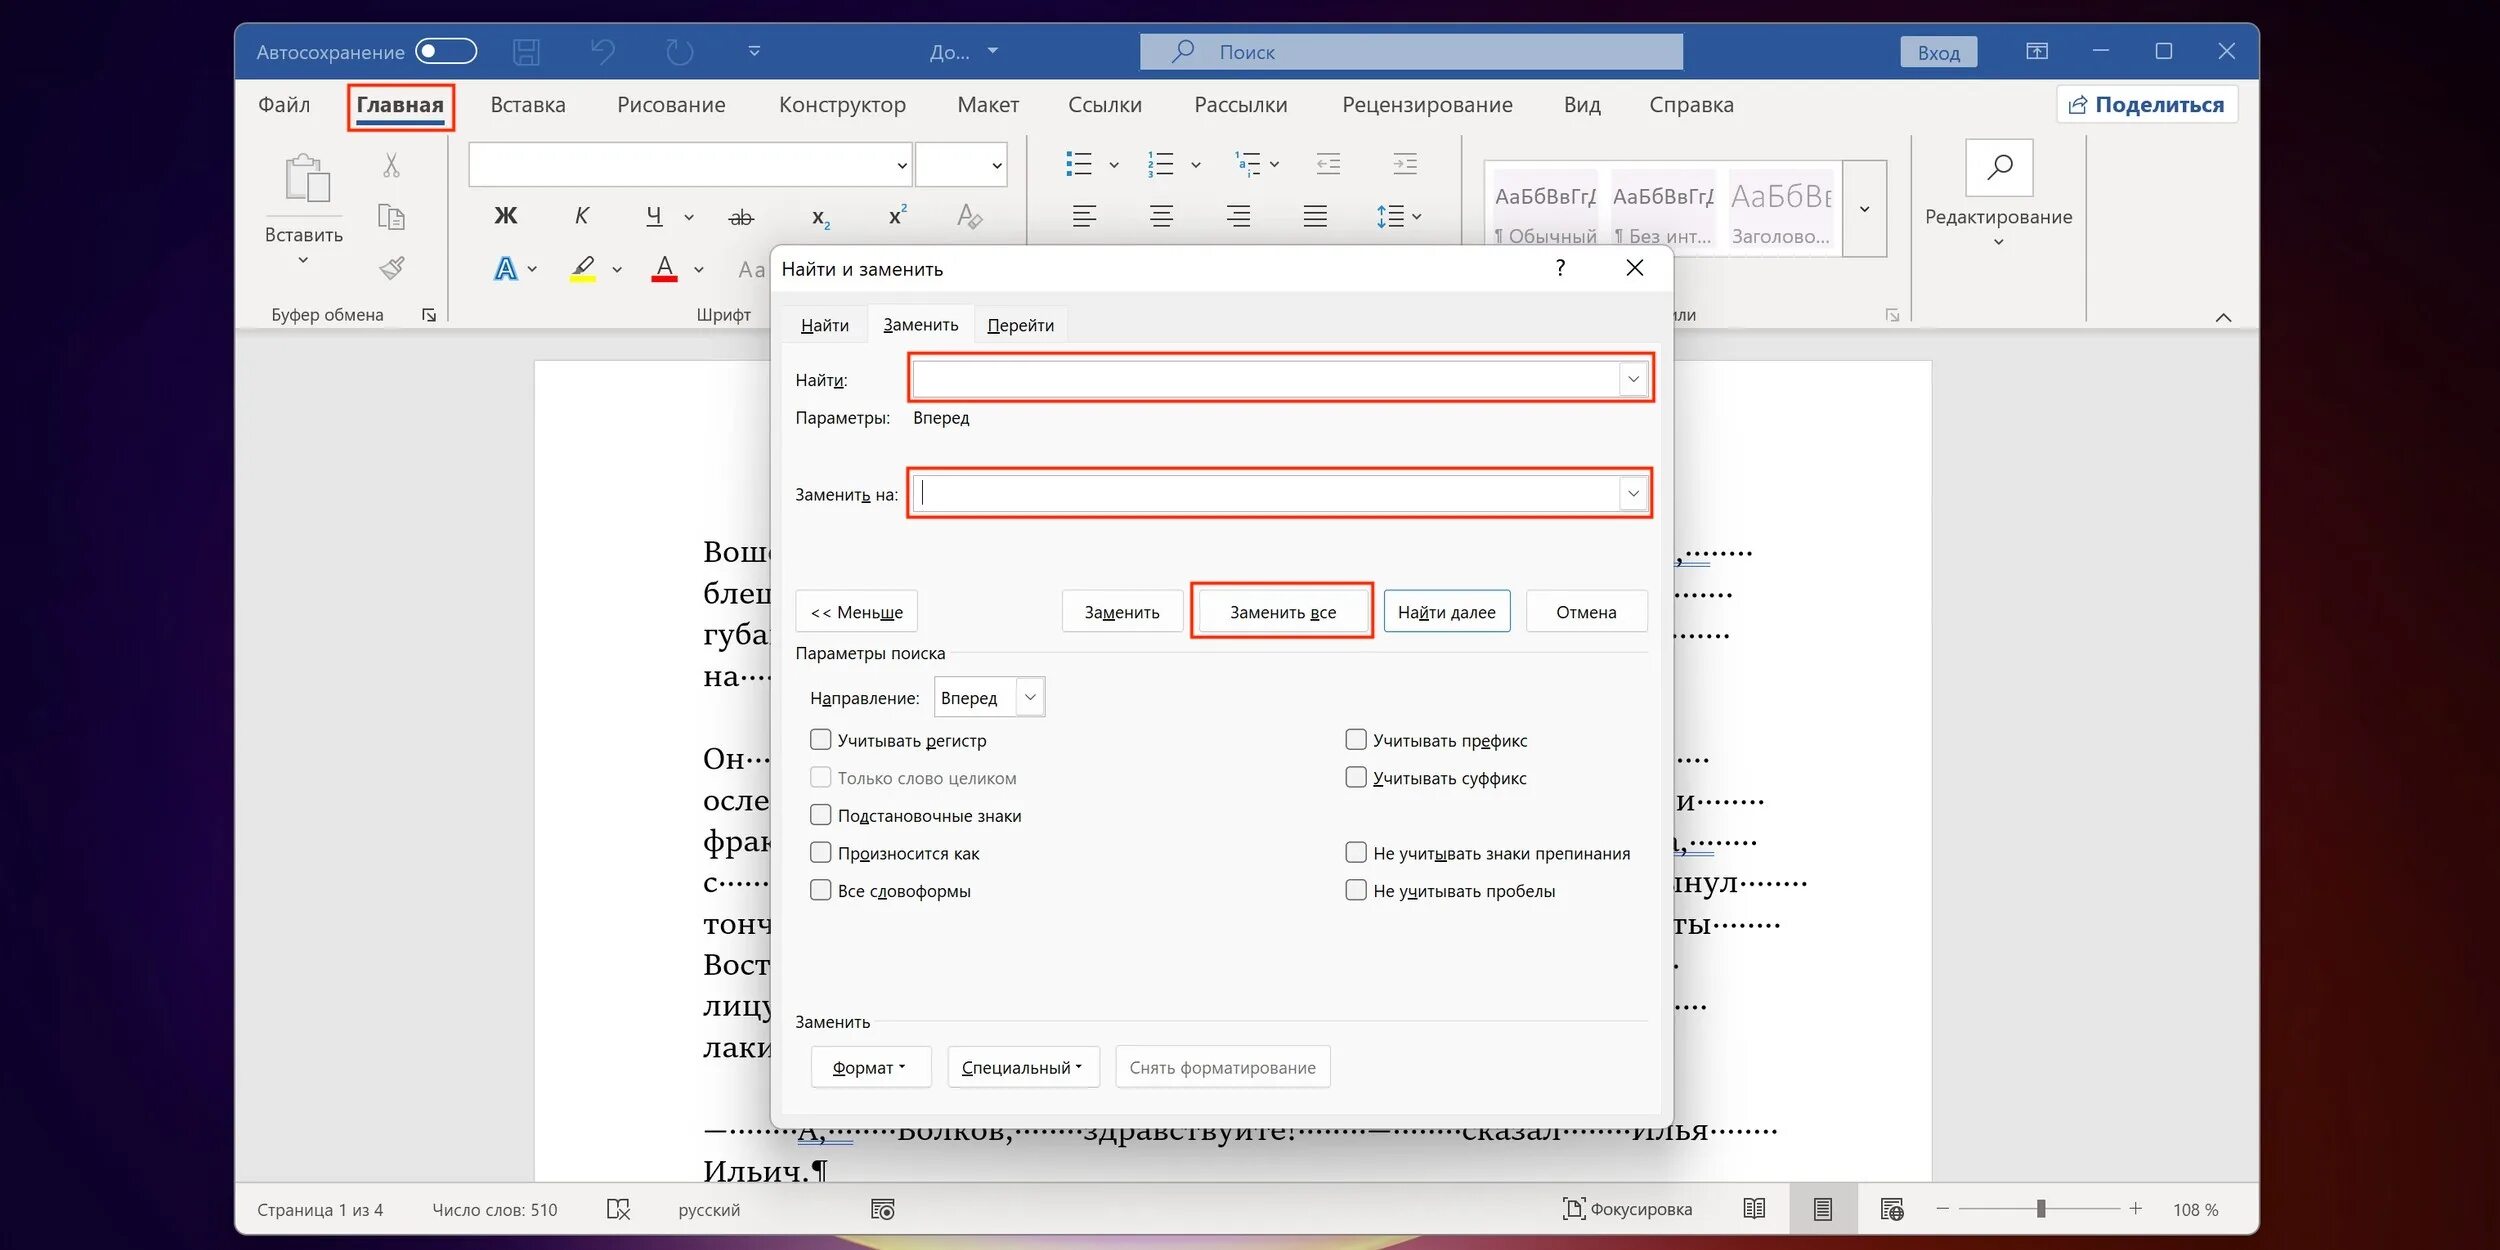Switch to the Перейти tab

(1020, 325)
